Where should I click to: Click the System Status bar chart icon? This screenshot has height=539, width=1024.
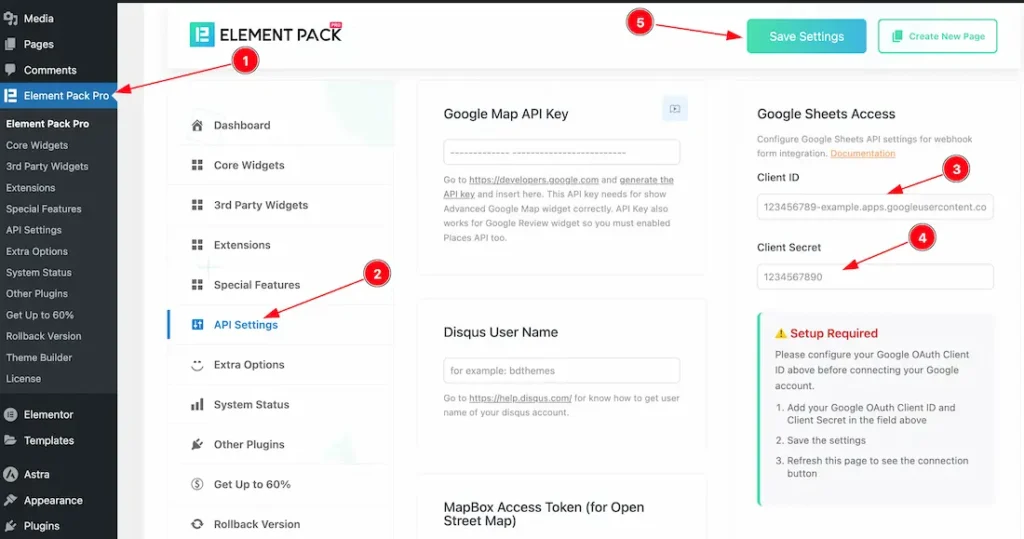pos(197,405)
